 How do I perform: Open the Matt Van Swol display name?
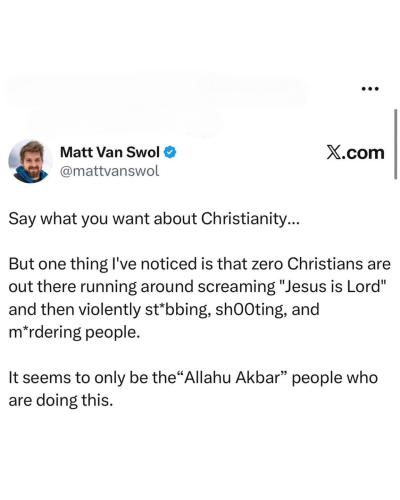[110, 153]
